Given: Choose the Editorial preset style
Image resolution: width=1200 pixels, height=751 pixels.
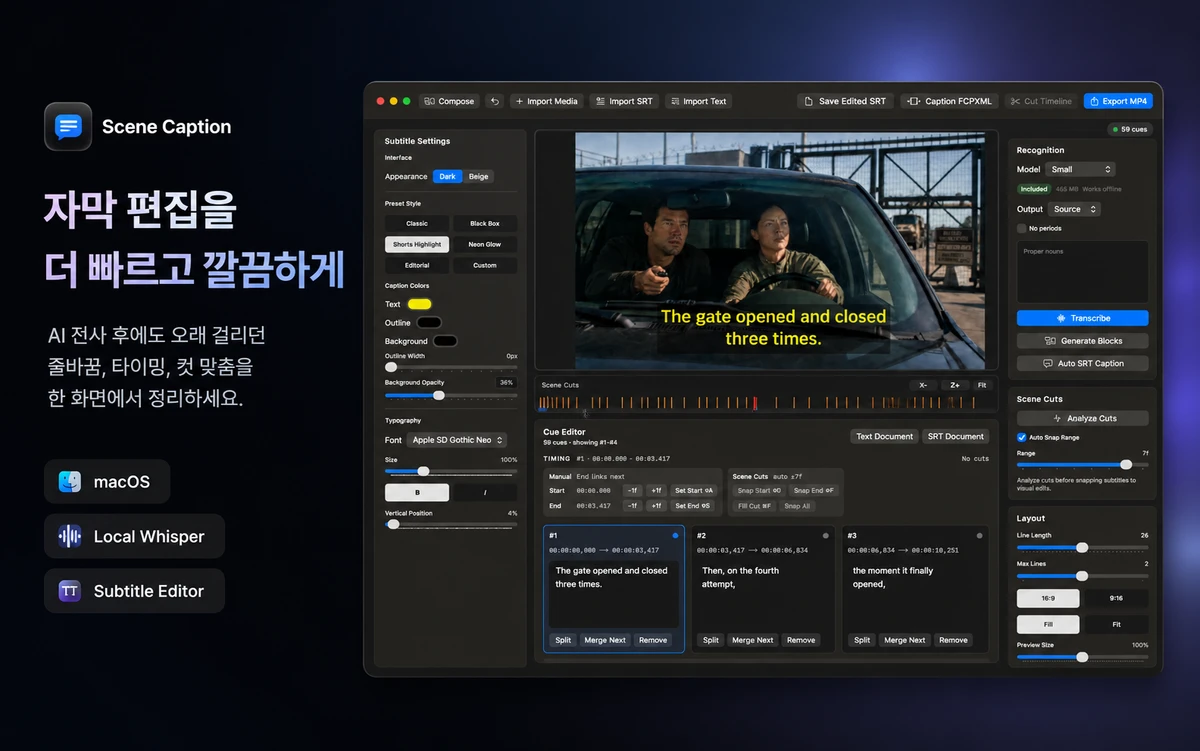Looking at the screenshot, I should point(417,265).
